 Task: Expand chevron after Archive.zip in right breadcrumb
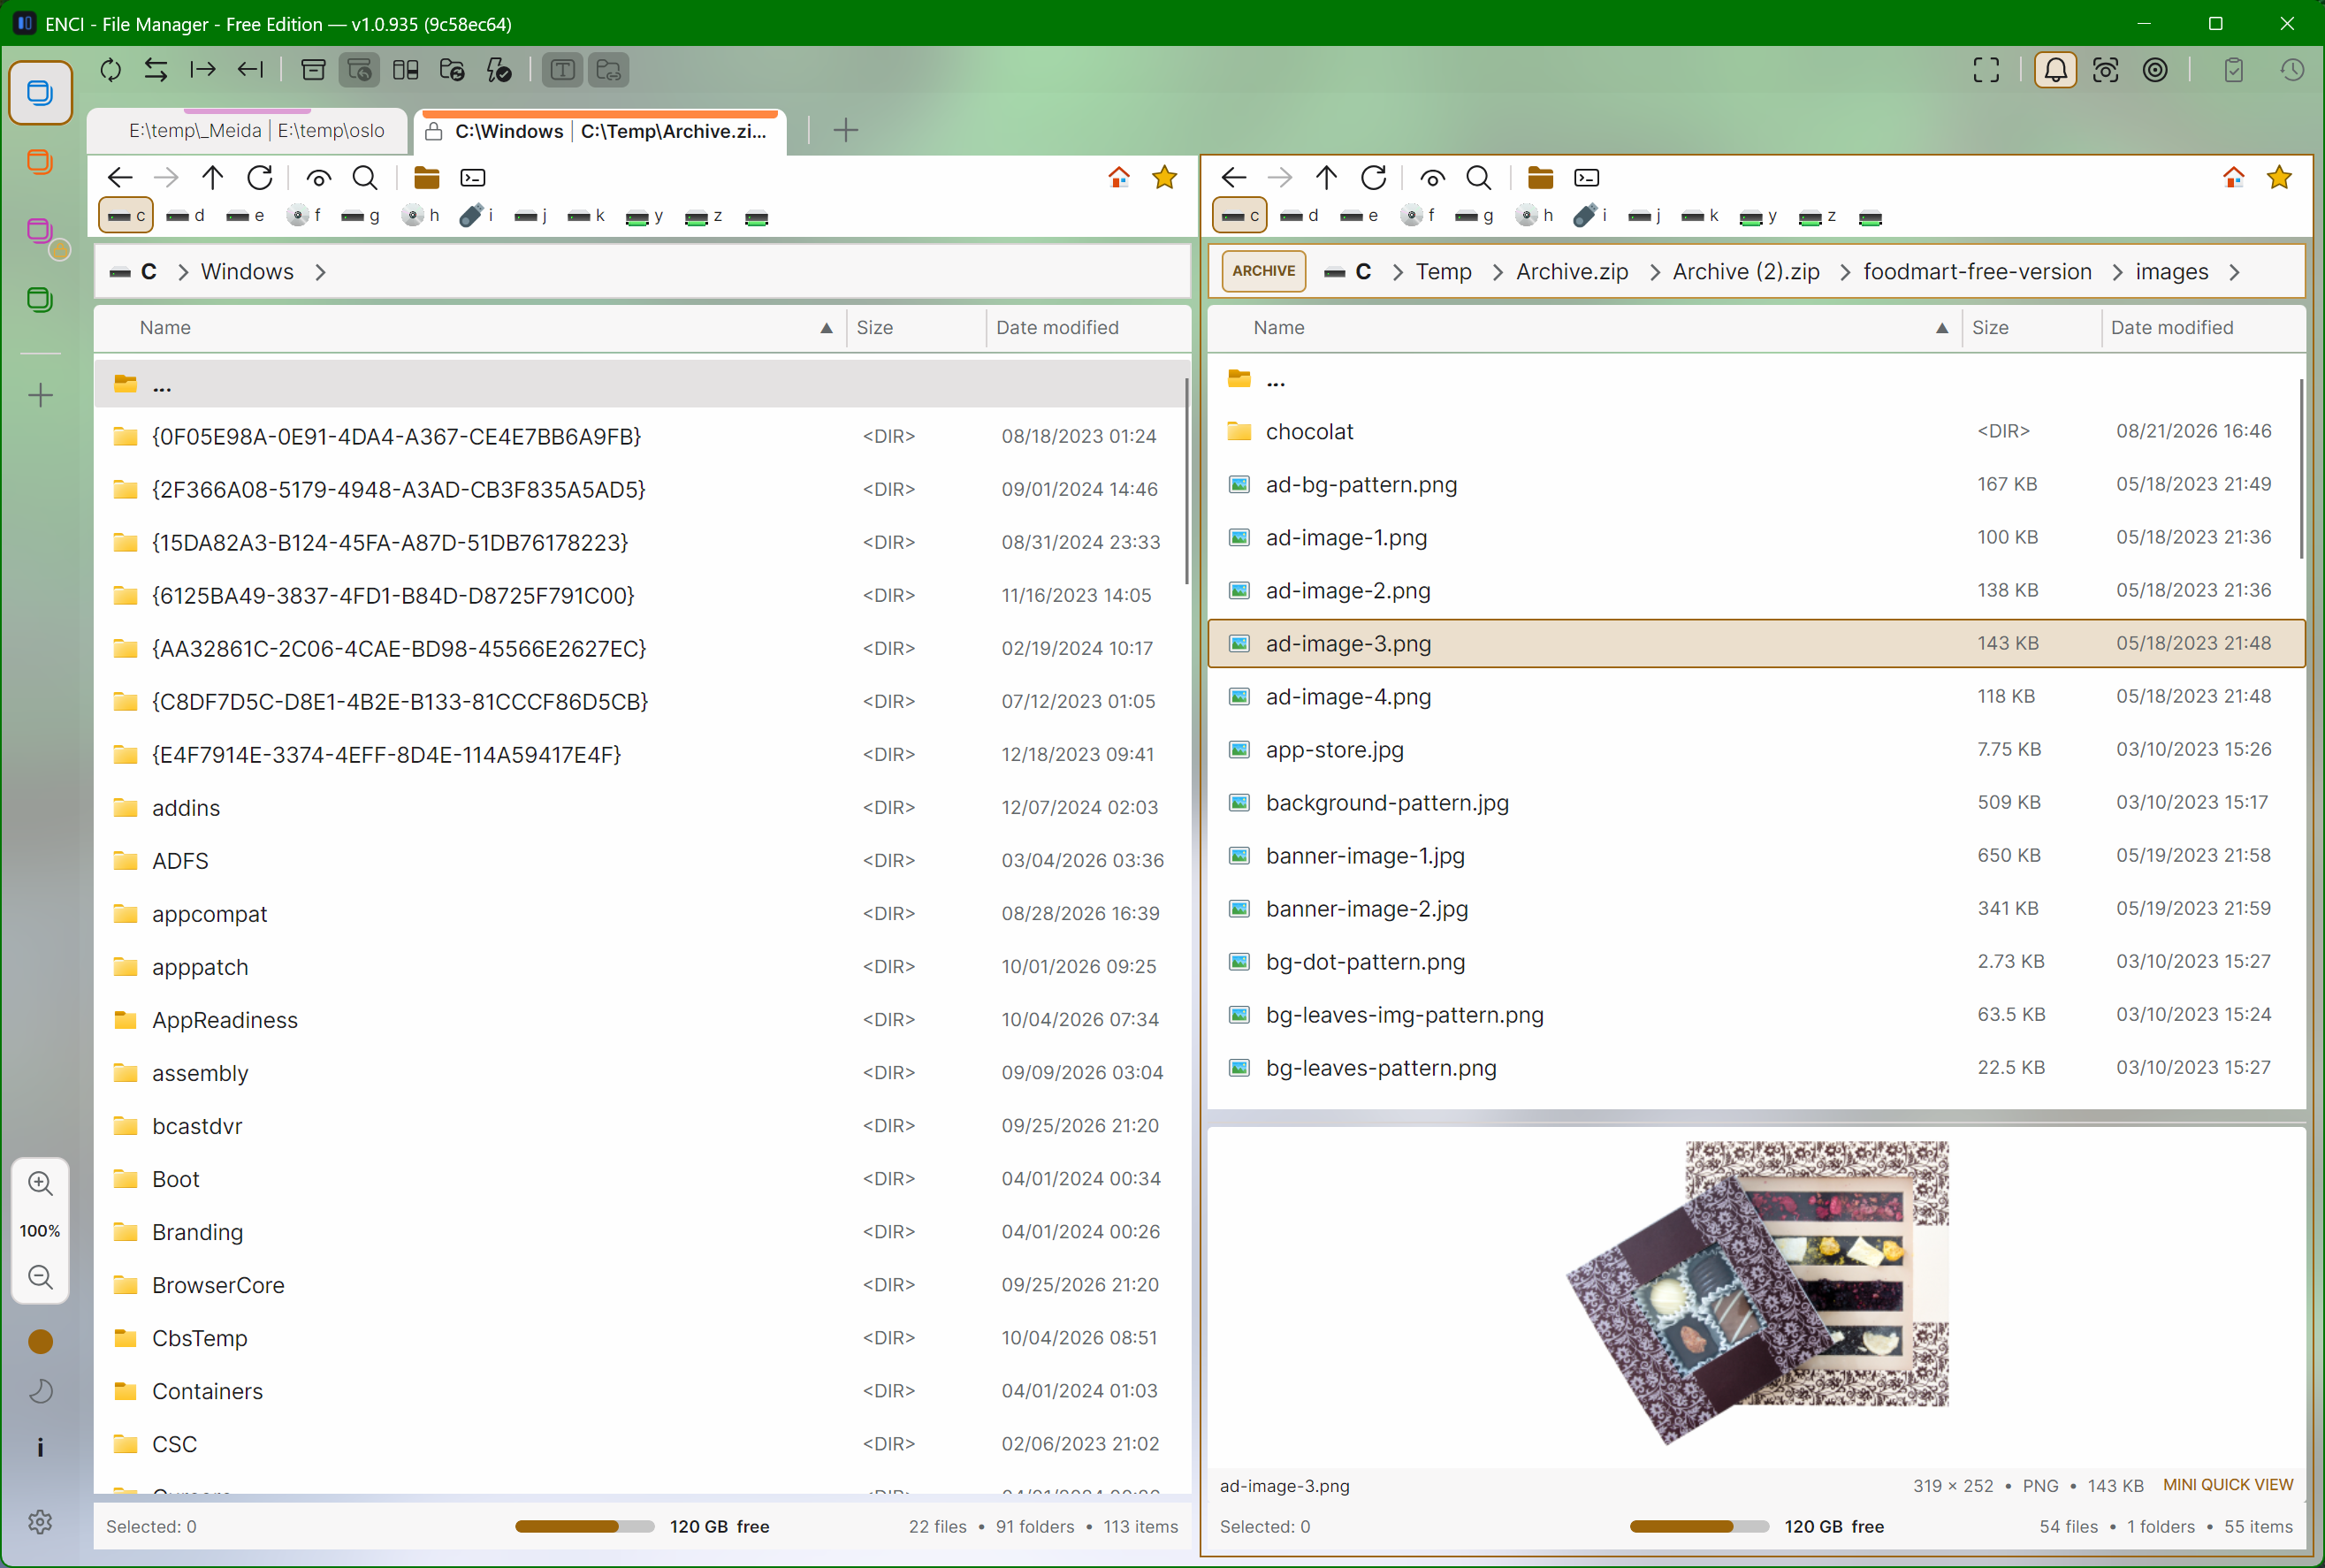click(x=1654, y=272)
